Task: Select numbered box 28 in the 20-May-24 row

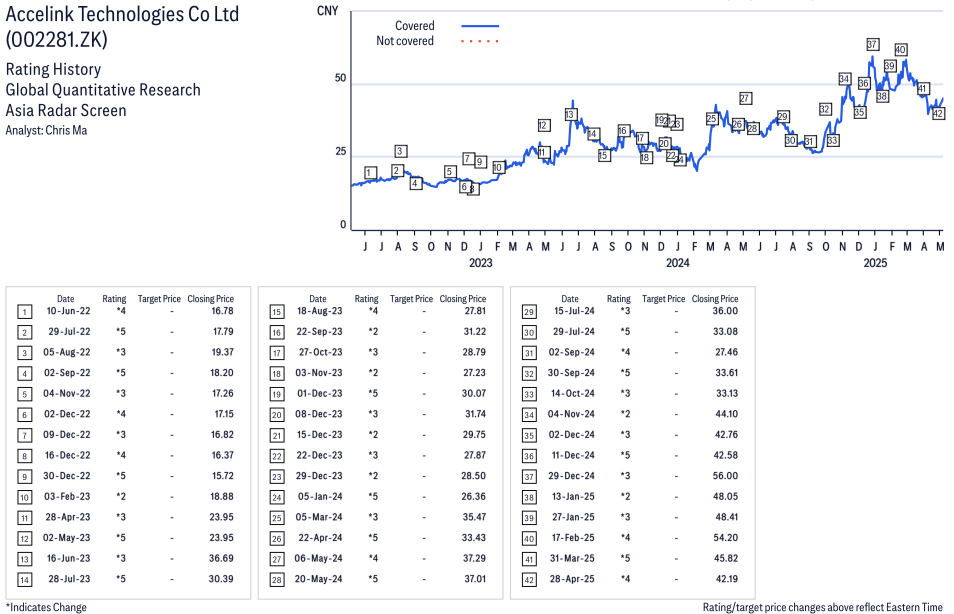Action: [x=277, y=580]
